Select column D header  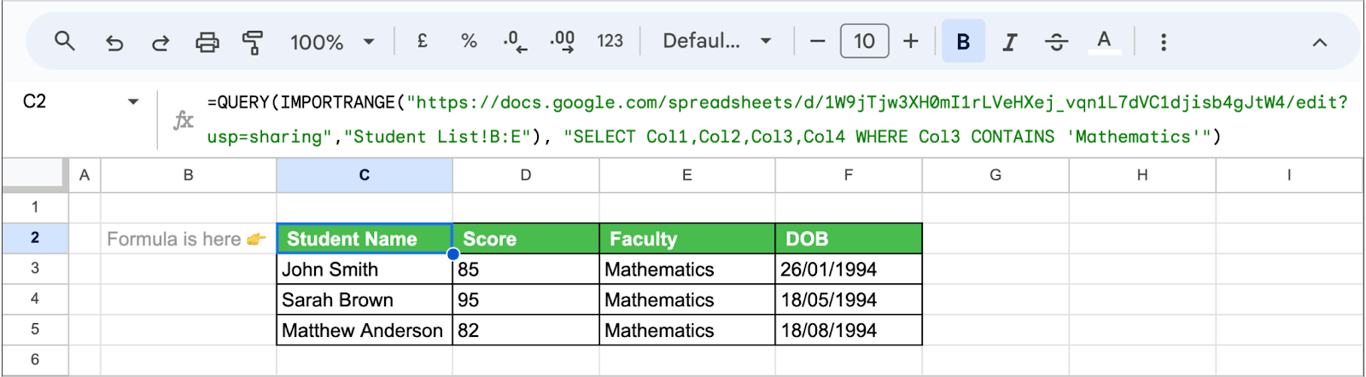(526, 175)
